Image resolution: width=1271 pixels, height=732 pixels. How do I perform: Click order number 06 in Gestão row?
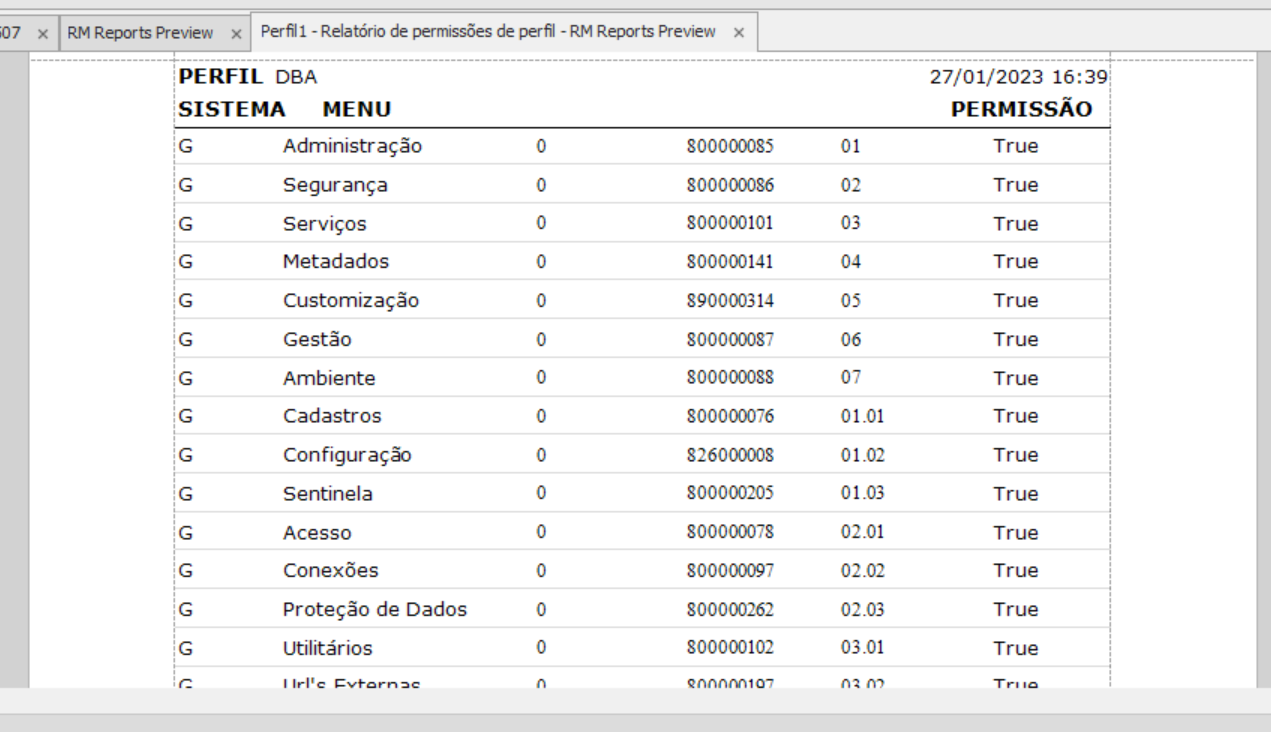pyautogui.click(x=851, y=340)
